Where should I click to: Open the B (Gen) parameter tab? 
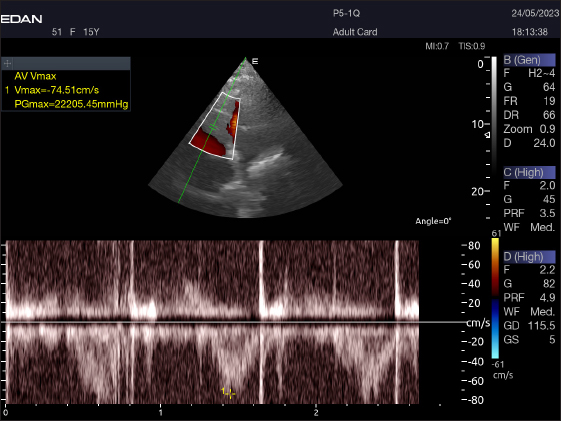click(529, 60)
